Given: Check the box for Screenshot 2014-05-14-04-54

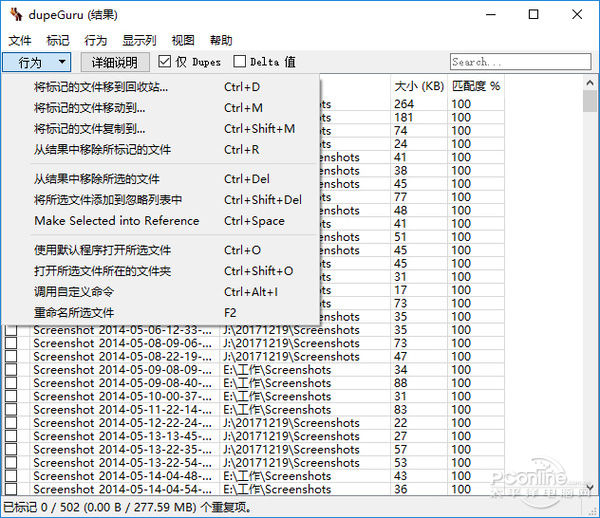Looking at the screenshot, I should point(11,489).
